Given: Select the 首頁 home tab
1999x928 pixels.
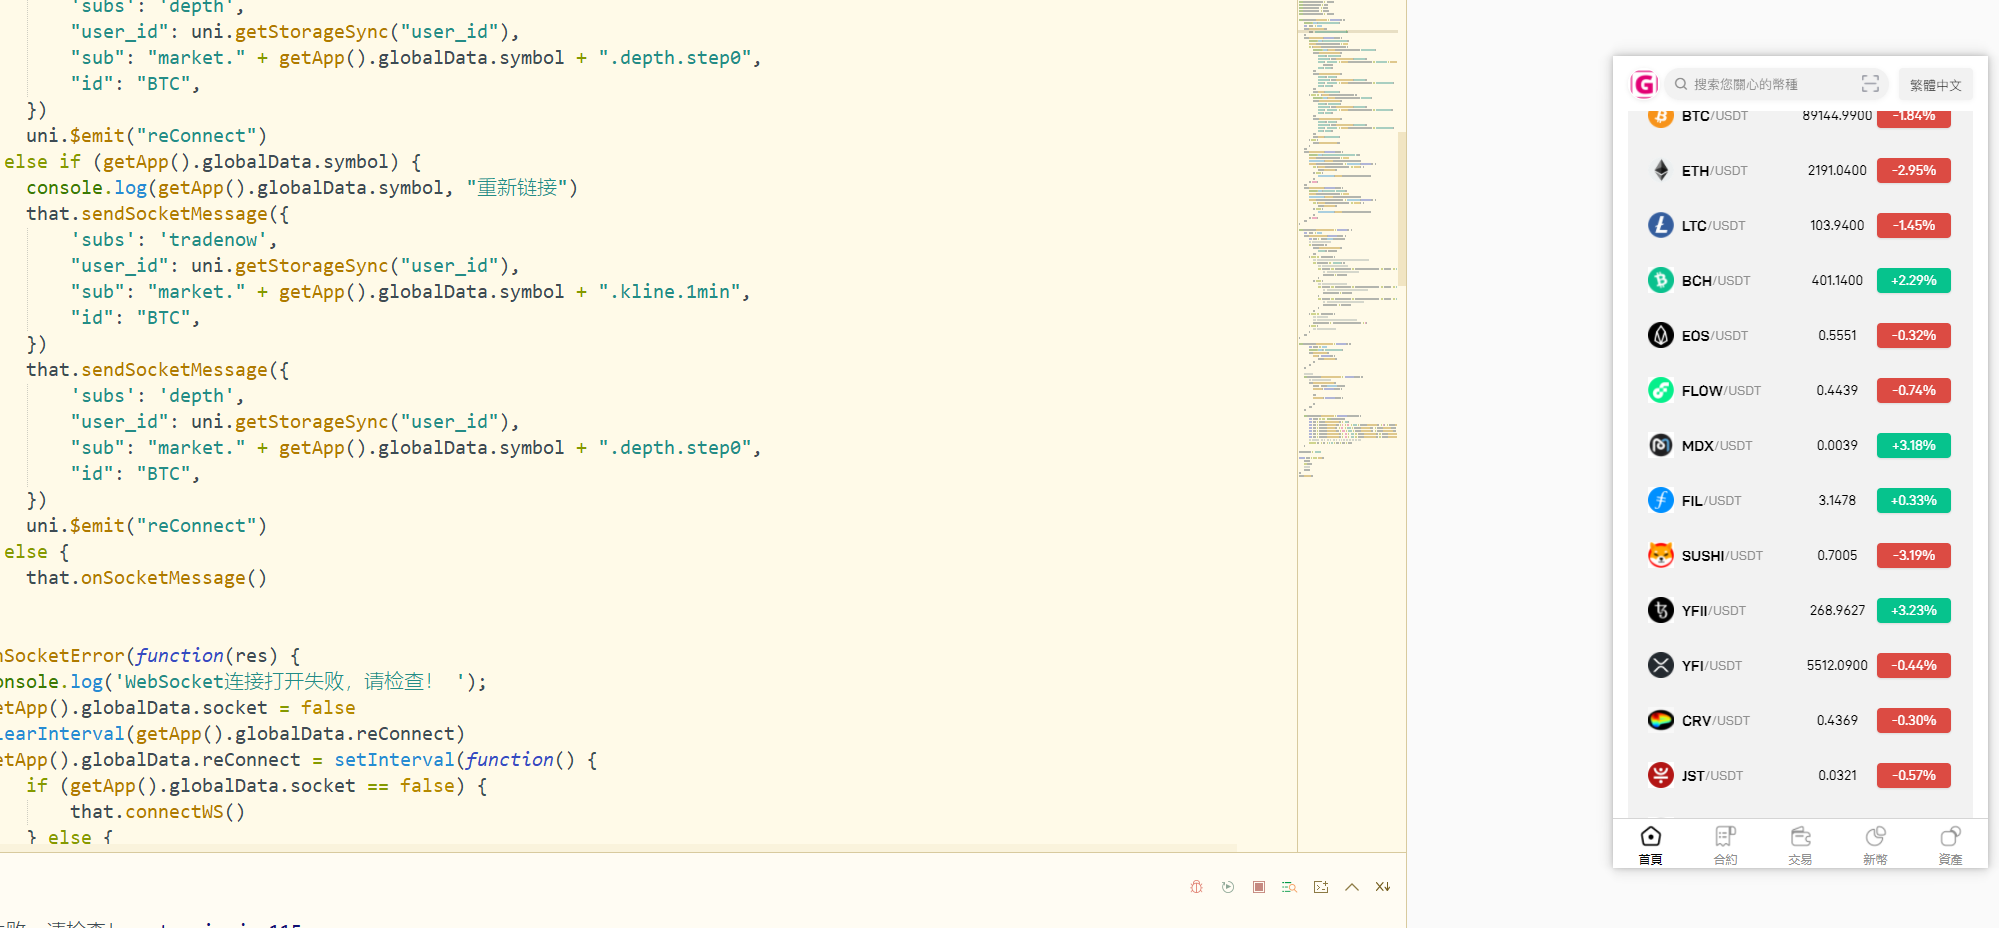Looking at the screenshot, I should pos(1650,845).
